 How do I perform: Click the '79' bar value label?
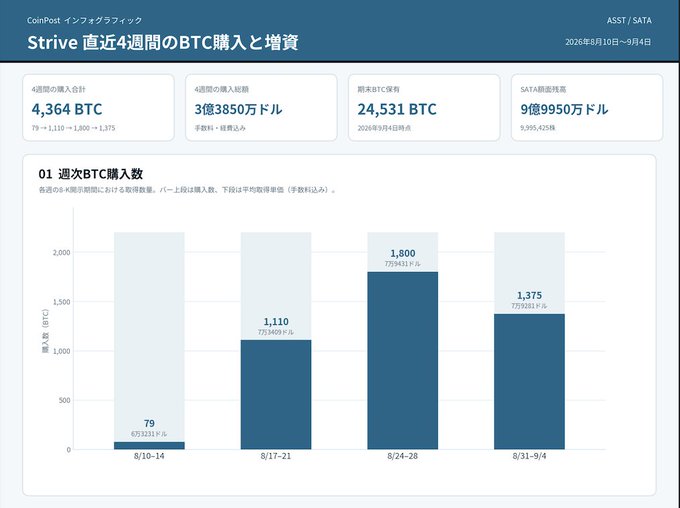(x=149, y=423)
